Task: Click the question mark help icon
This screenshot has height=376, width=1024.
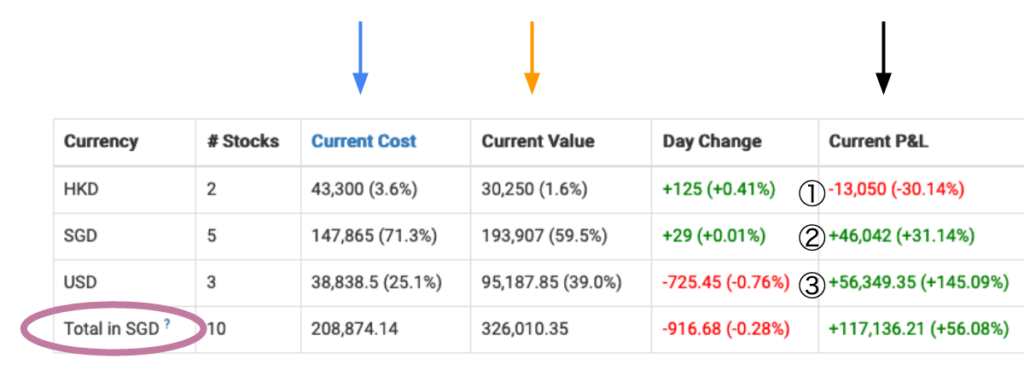Action: pyautogui.click(x=167, y=323)
